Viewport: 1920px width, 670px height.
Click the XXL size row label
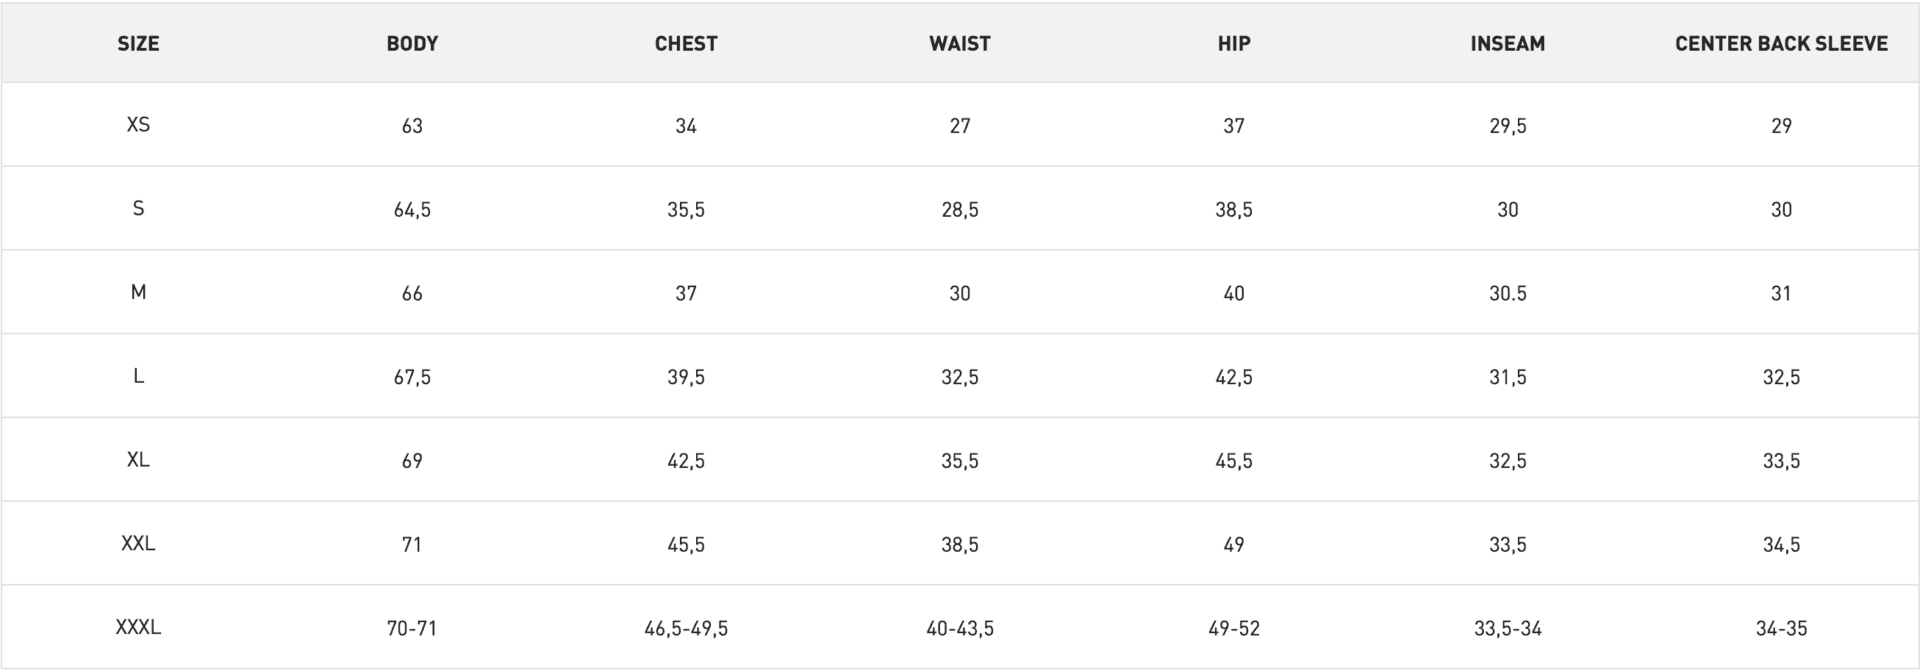click(x=138, y=543)
